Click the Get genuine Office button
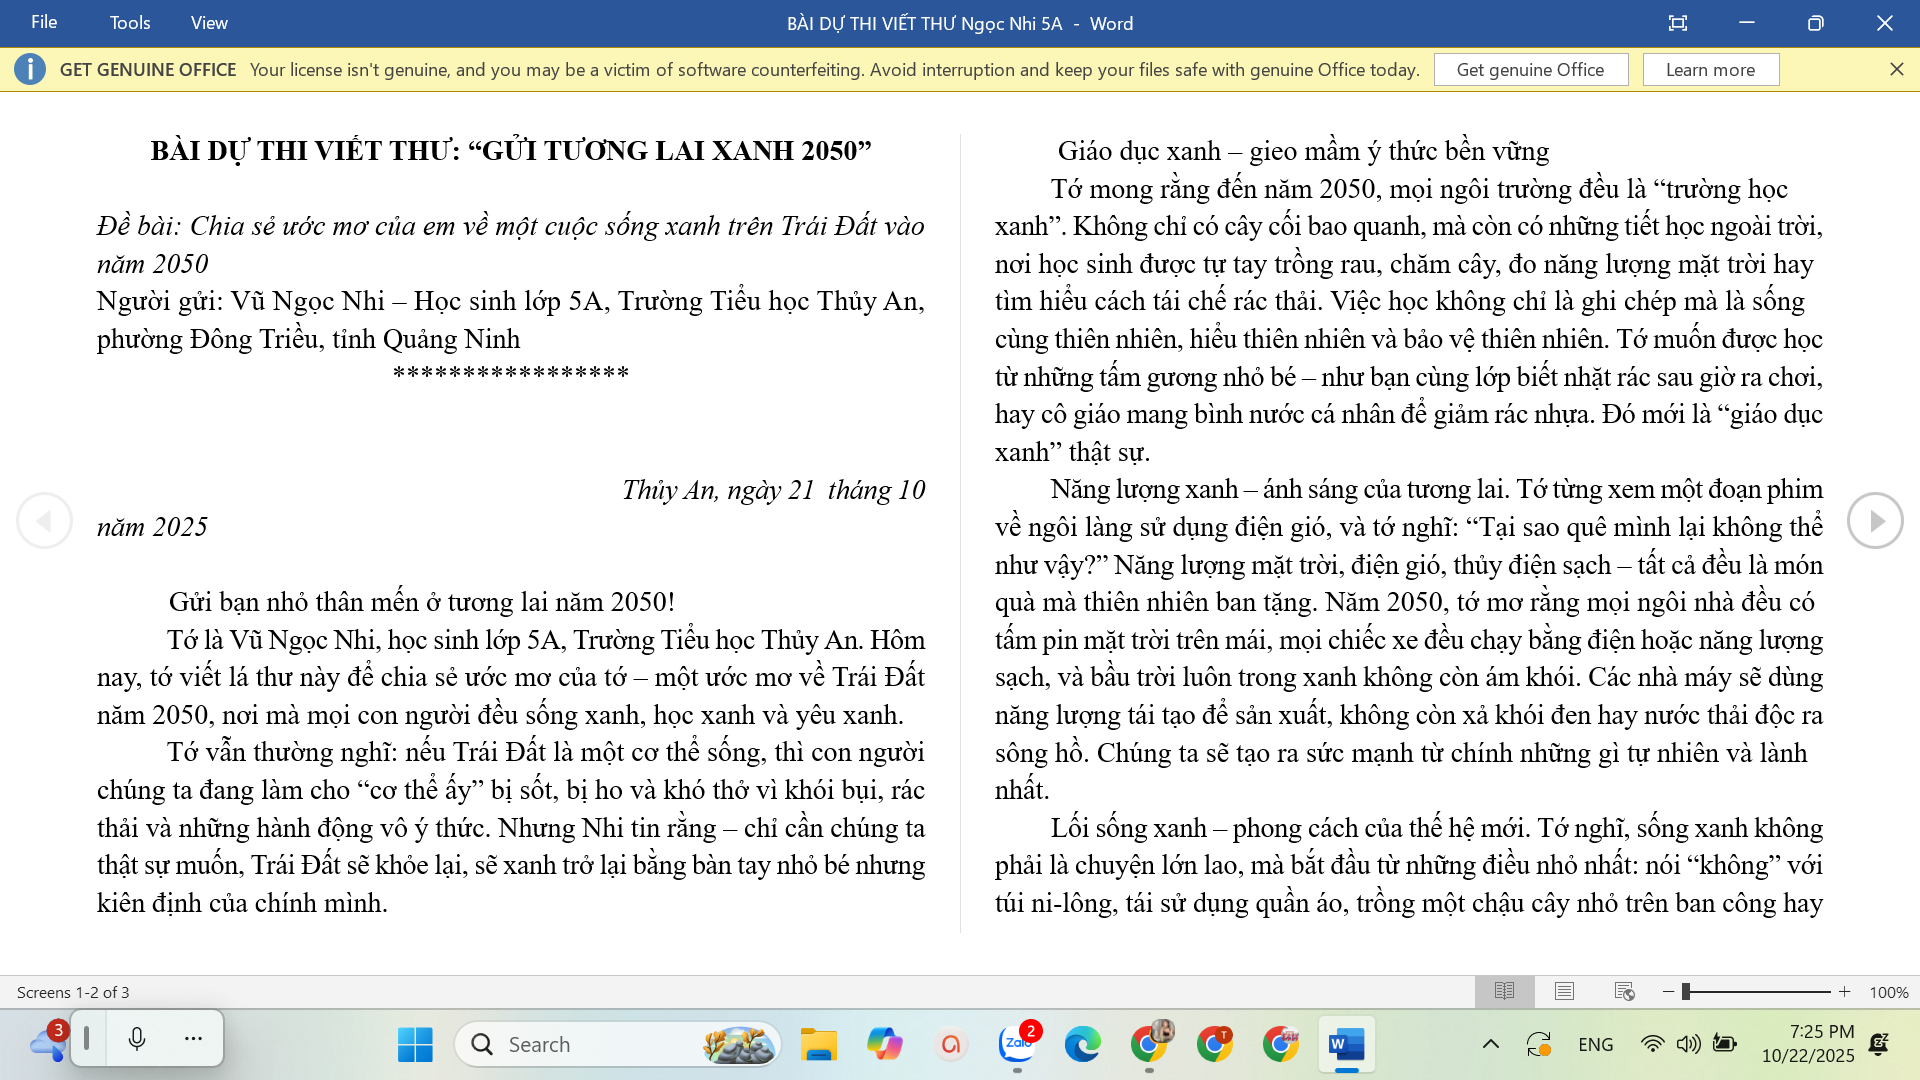 (1530, 69)
